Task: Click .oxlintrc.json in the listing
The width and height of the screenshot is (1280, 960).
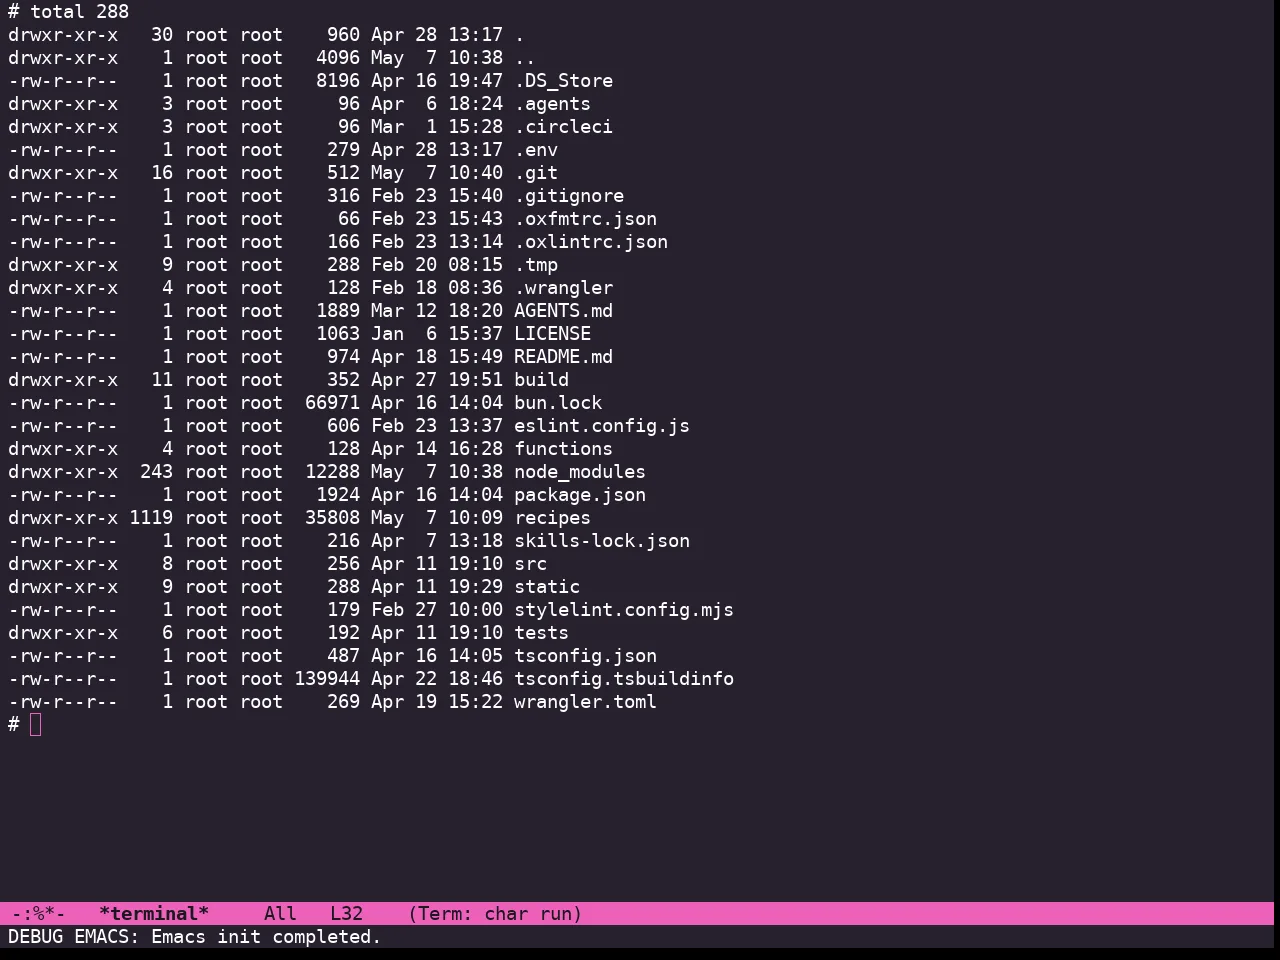Action: (591, 242)
